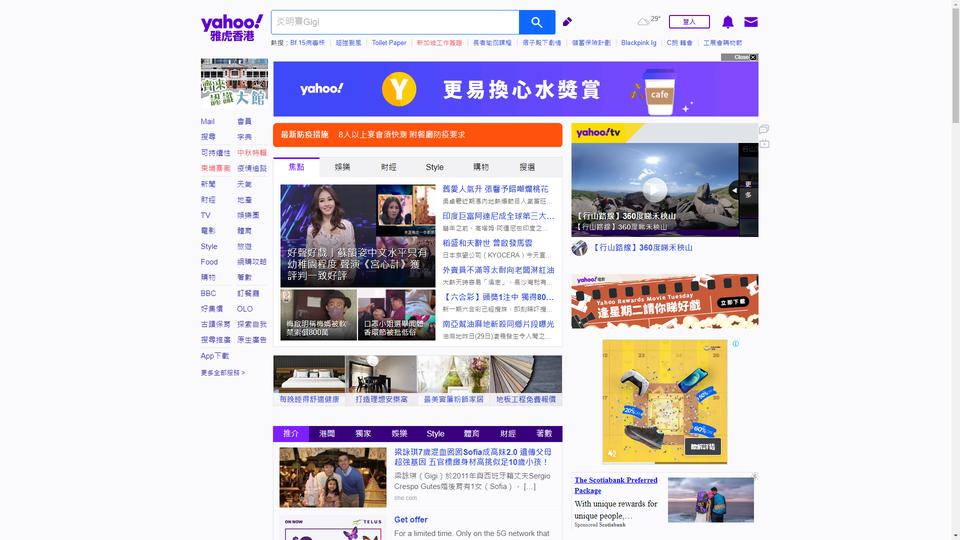Open the flooring samples sponsored thumbnail

click(526, 374)
